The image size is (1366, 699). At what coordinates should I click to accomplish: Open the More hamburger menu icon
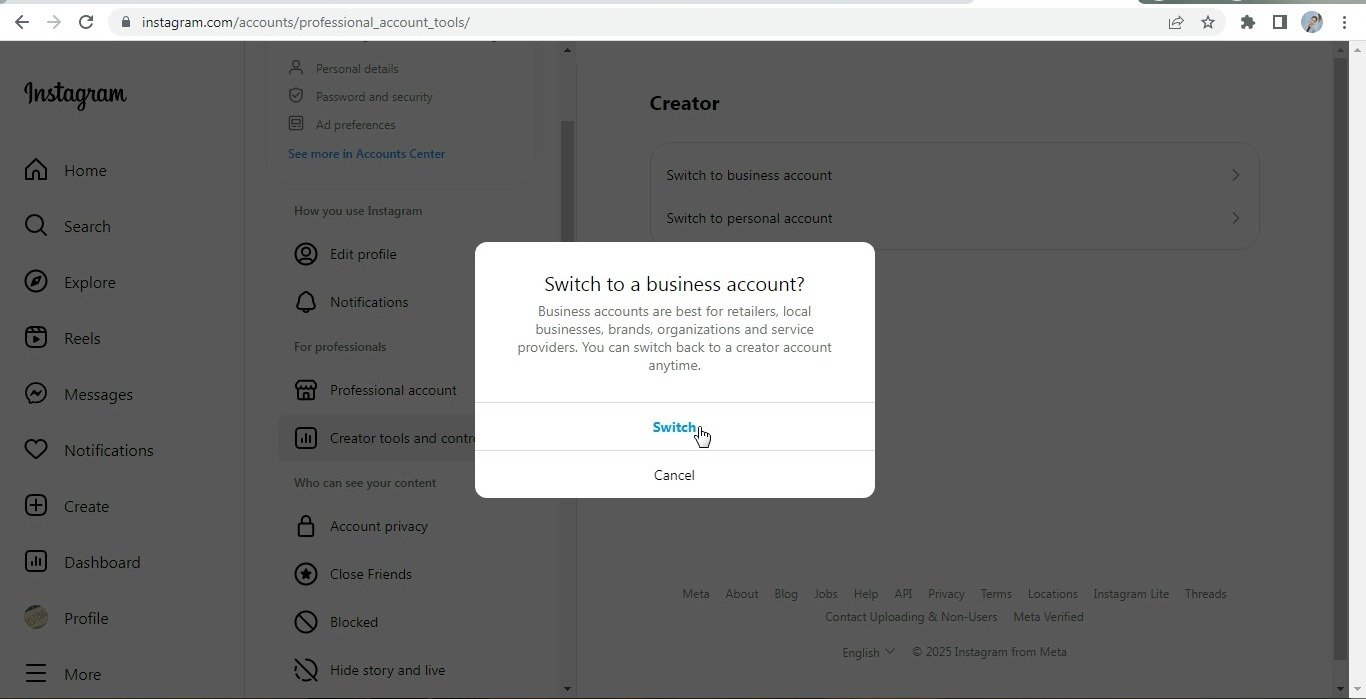click(36, 674)
